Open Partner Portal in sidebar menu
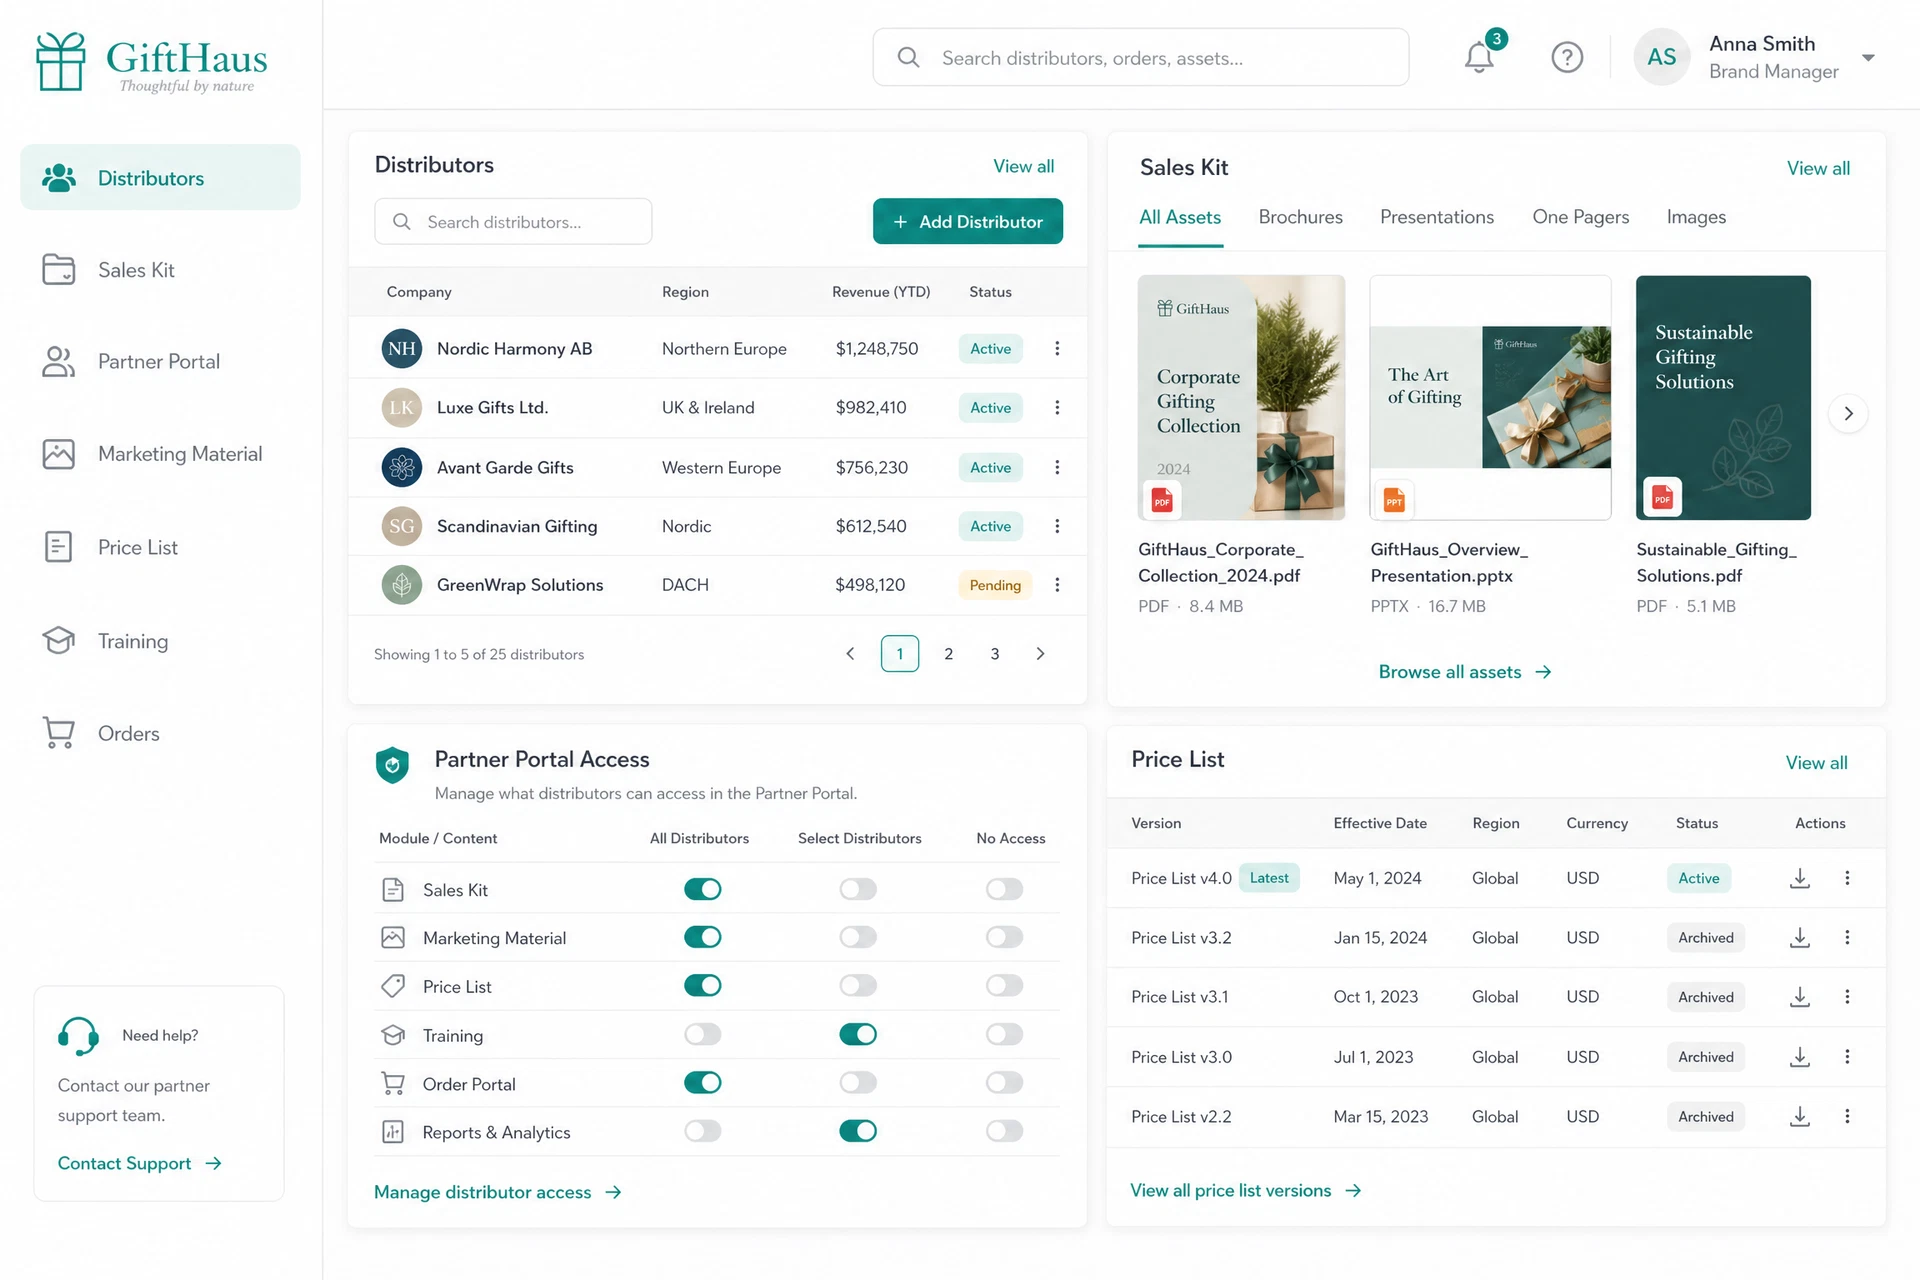 click(x=160, y=362)
